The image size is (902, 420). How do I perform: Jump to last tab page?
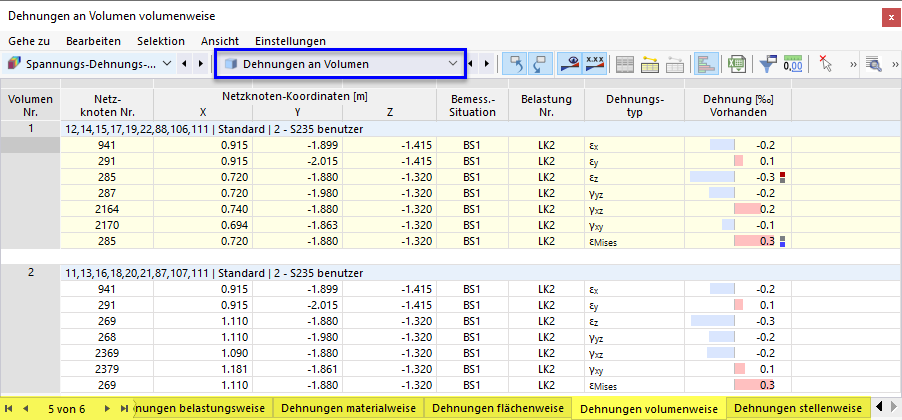click(x=124, y=408)
